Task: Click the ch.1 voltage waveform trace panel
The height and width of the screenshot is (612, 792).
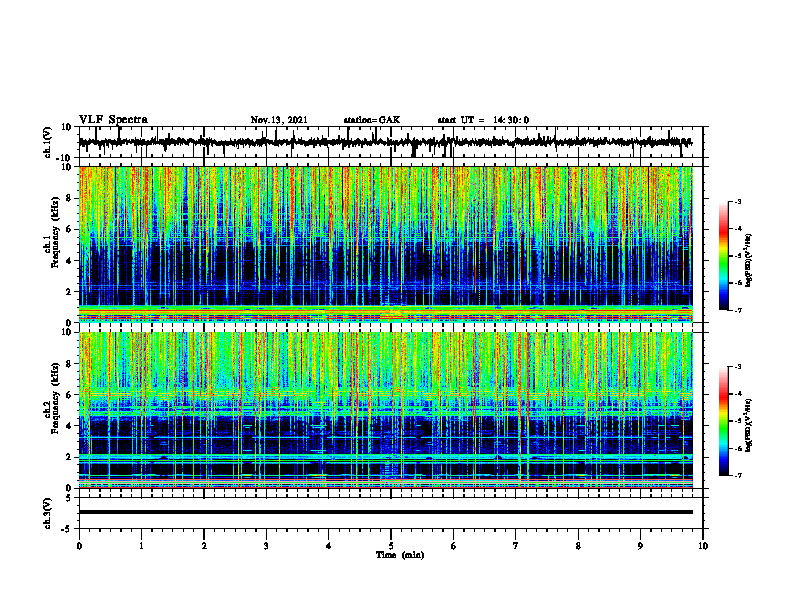Action: coord(391,142)
